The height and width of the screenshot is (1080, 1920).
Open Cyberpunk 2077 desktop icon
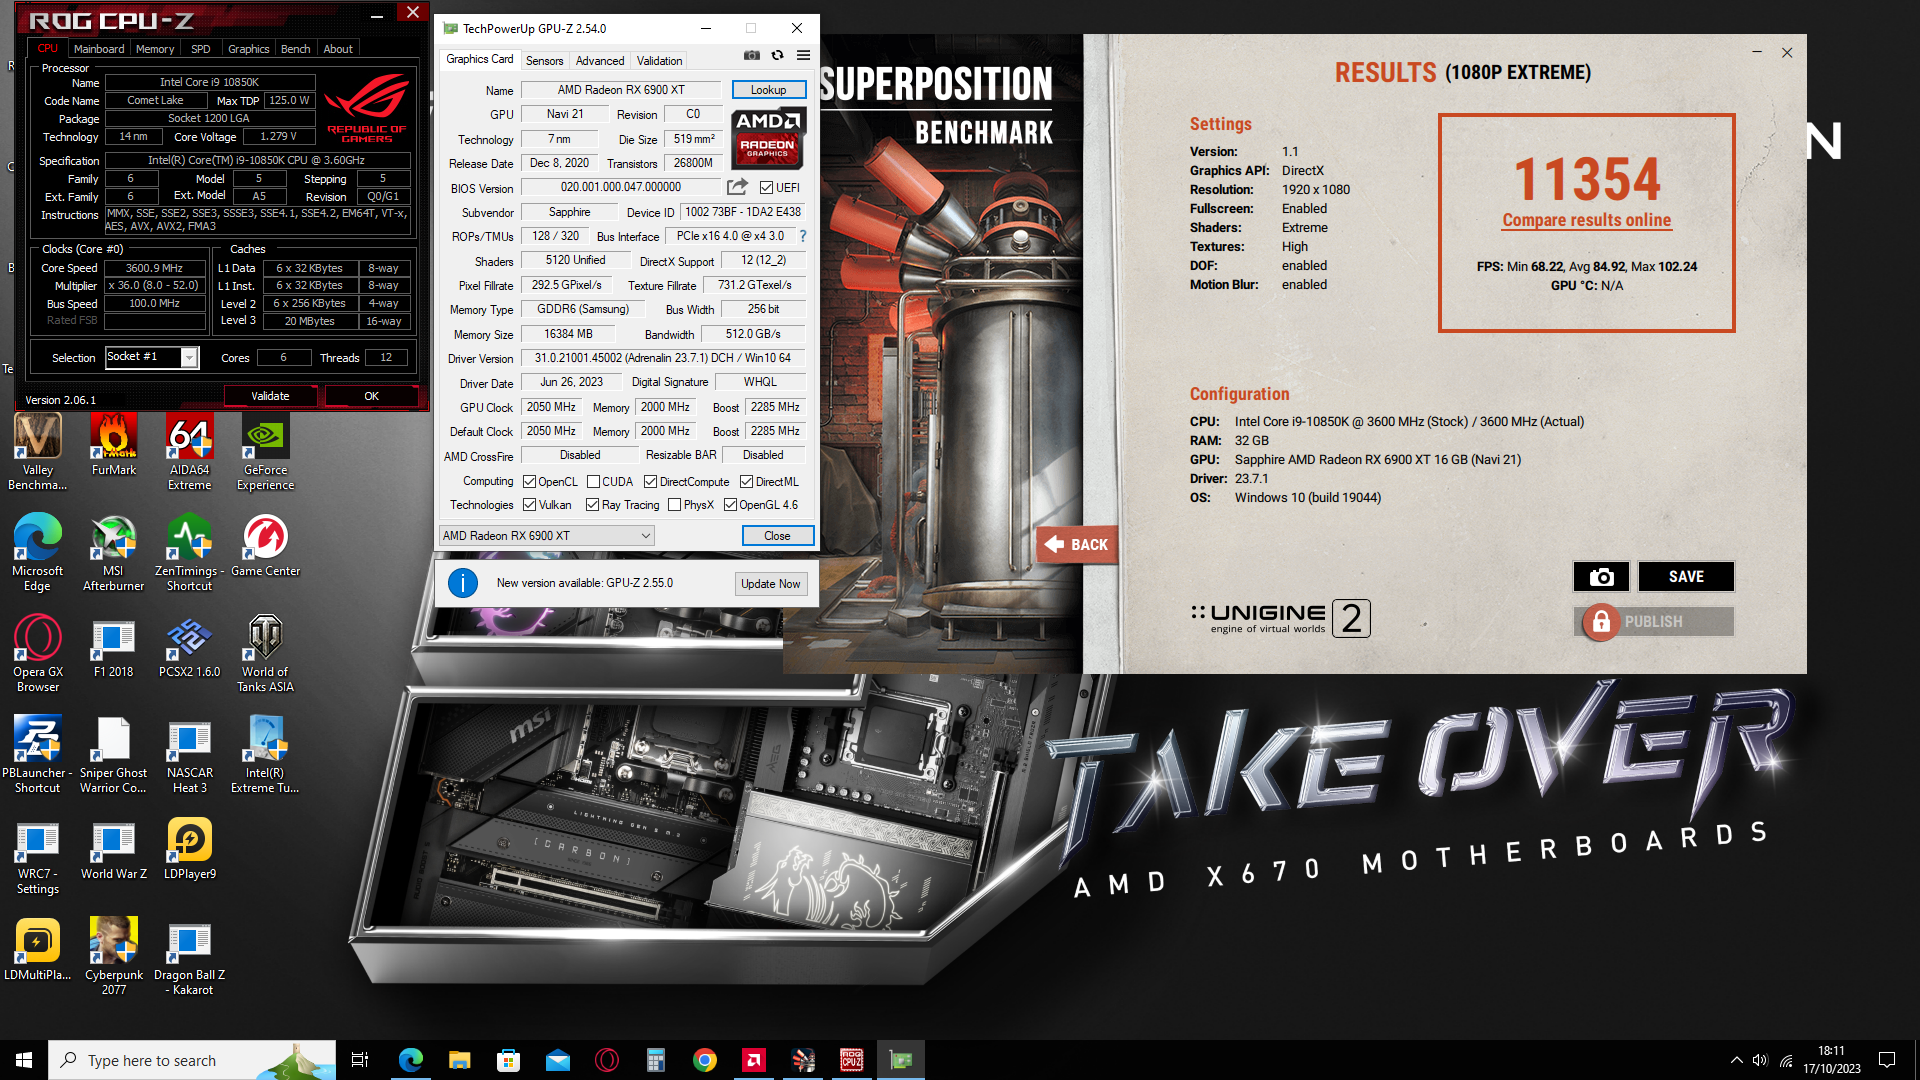pos(114,957)
